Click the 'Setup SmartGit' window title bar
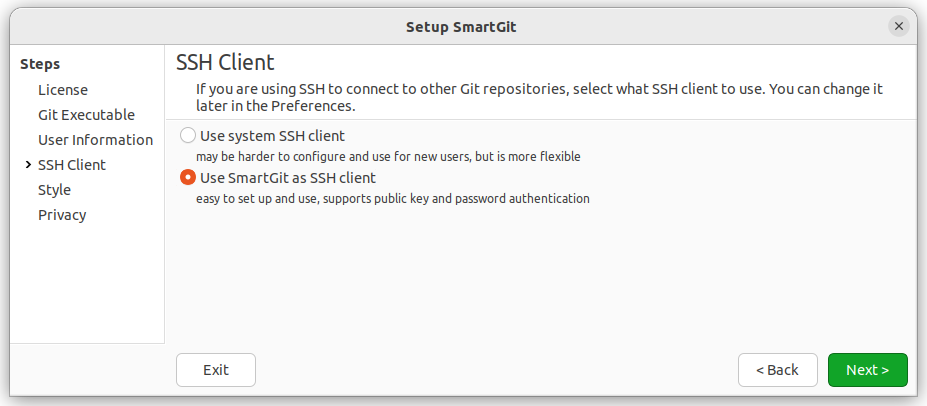927x406 pixels. [x=461, y=27]
